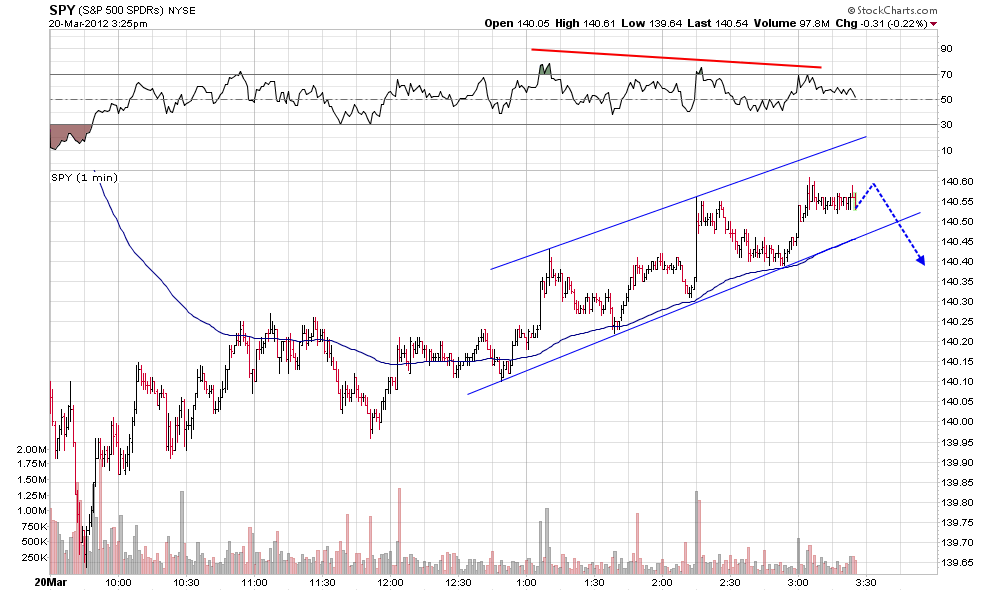Click the RSI axis label 30

coord(946,125)
